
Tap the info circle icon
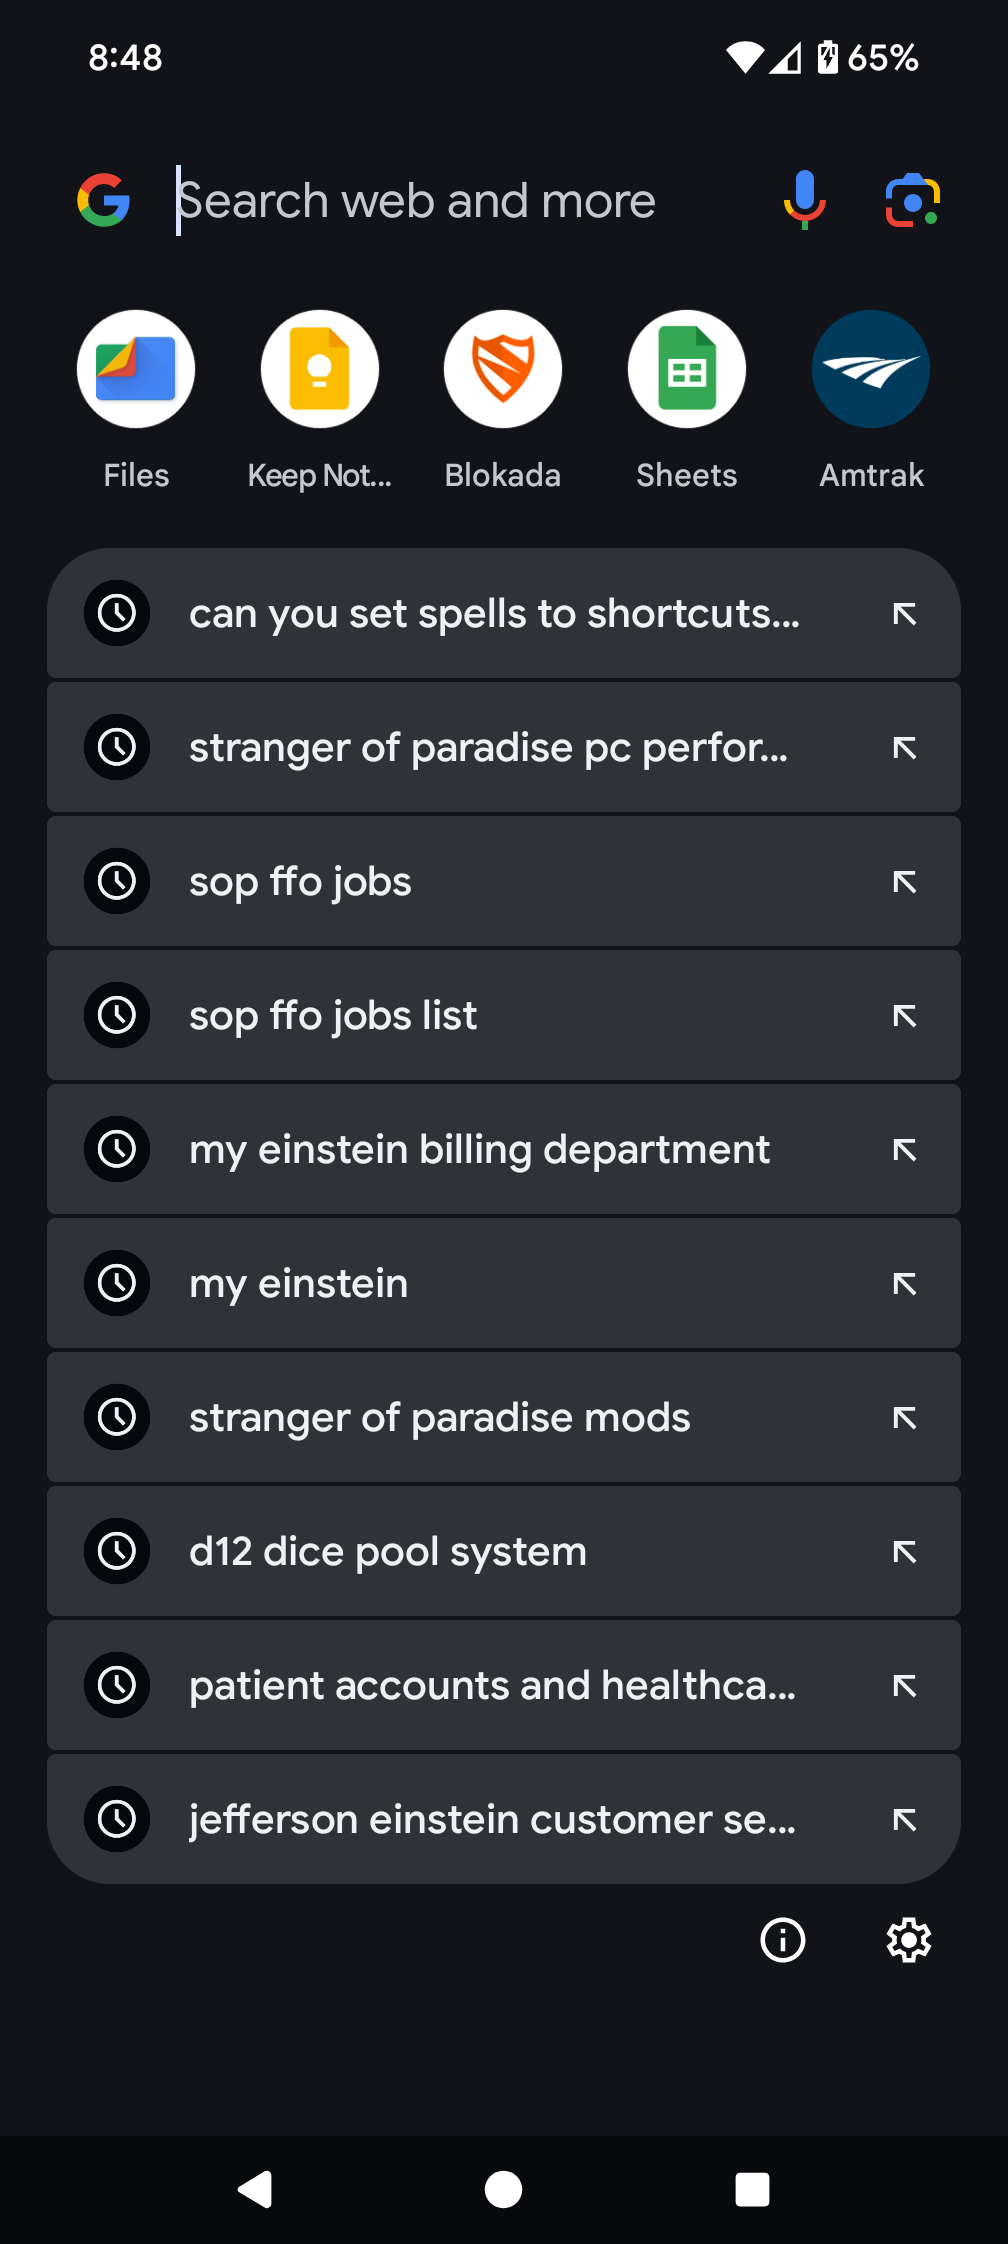tap(783, 1940)
